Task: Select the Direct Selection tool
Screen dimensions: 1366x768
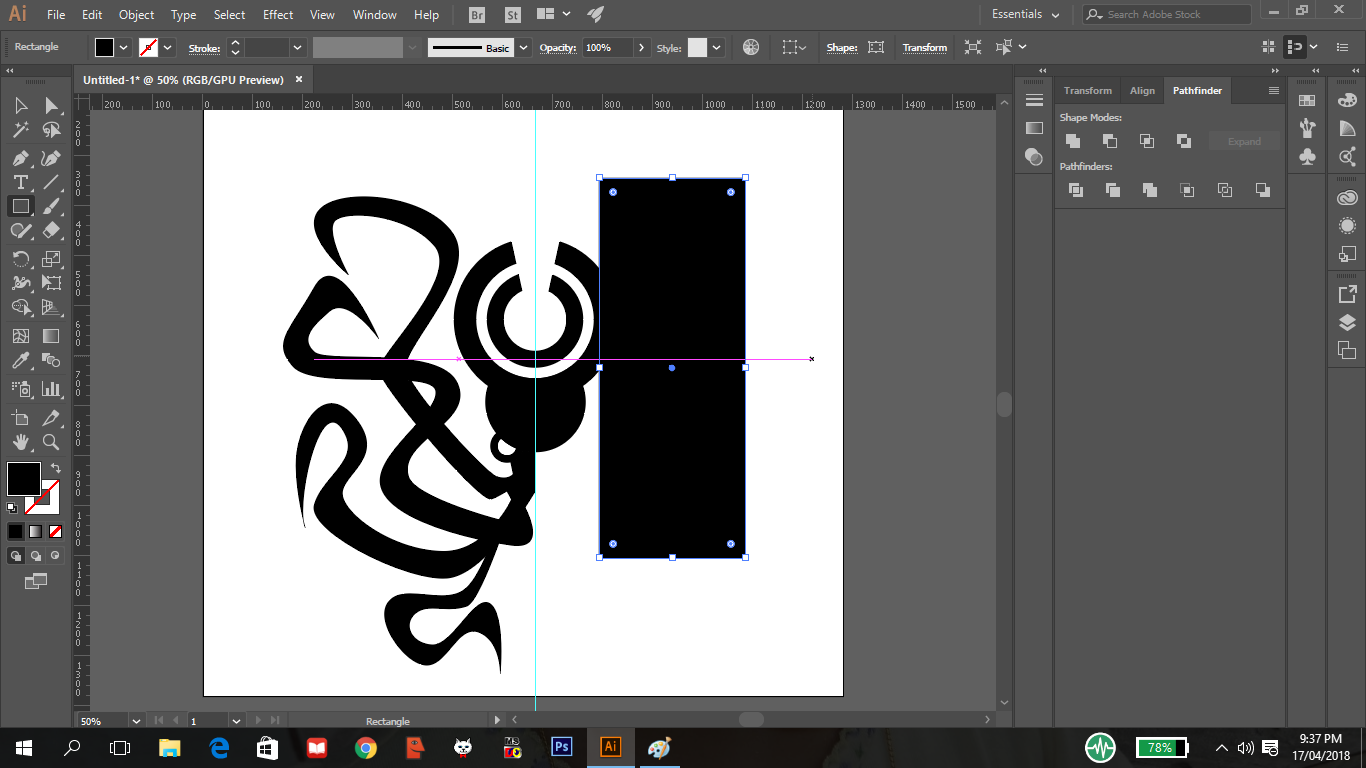Action: 51,106
